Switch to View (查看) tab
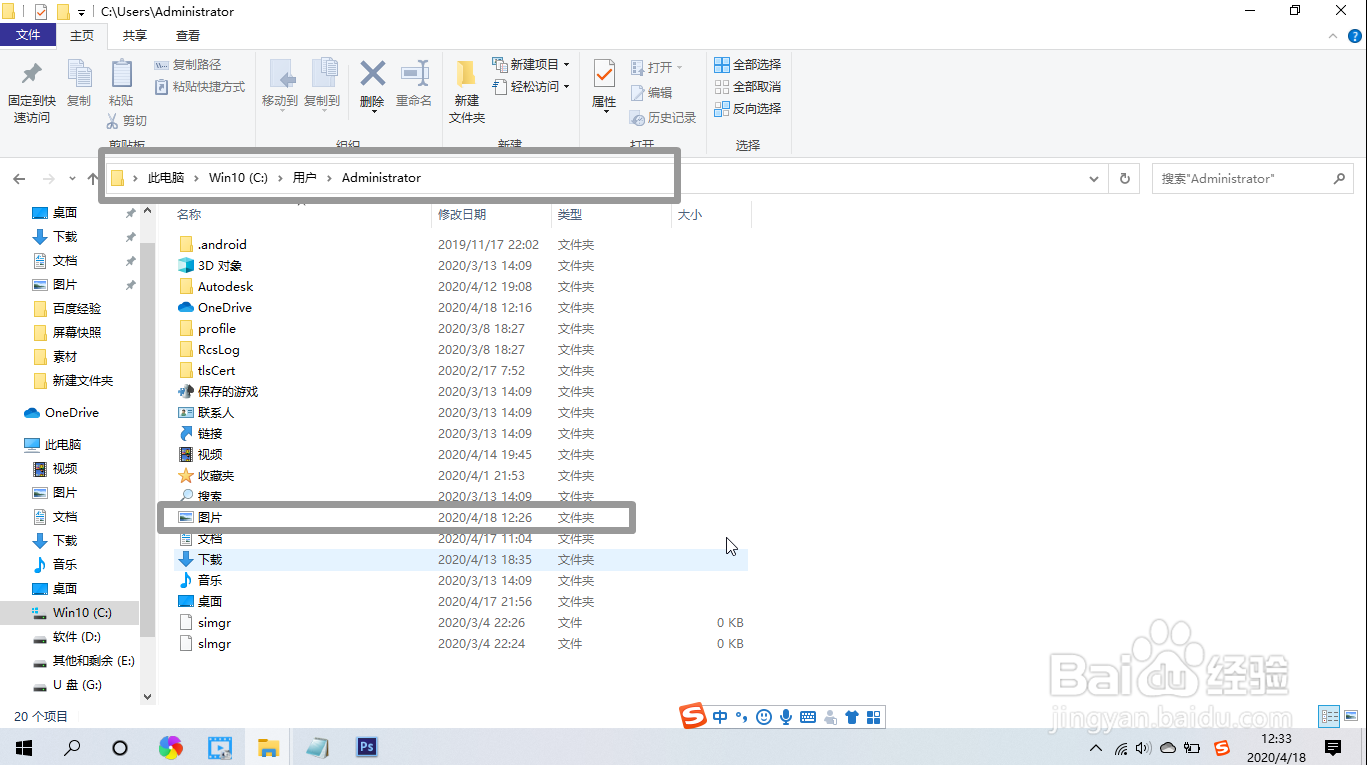The width and height of the screenshot is (1367, 765). click(x=188, y=35)
